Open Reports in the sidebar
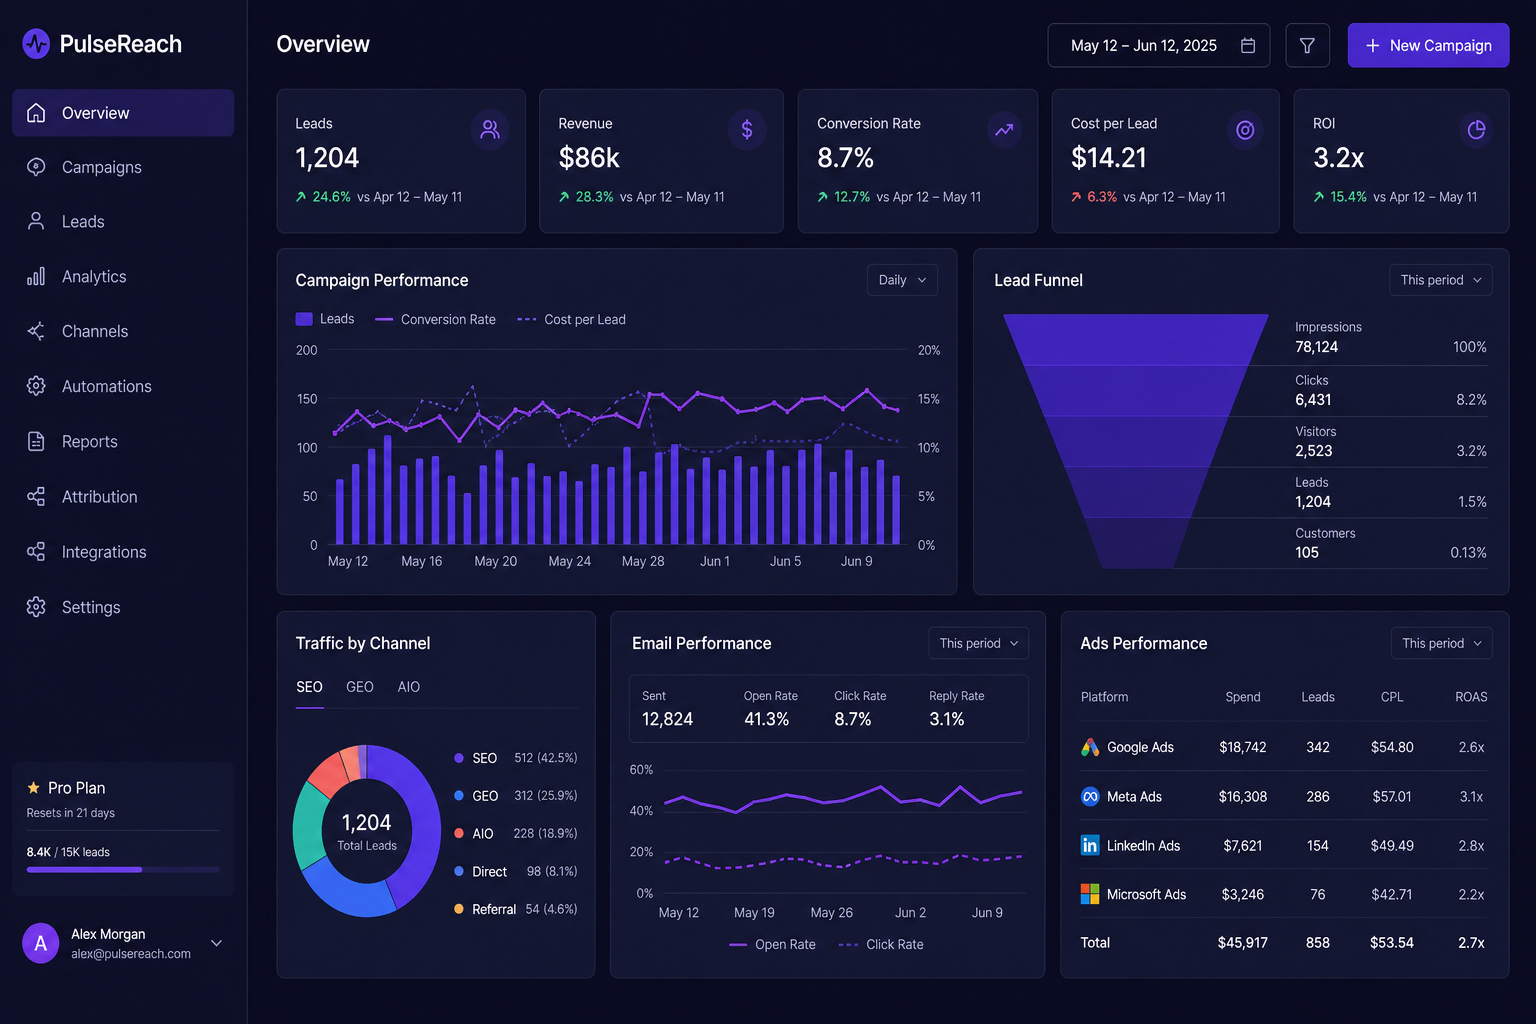Viewport: 1536px width, 1024px height. tap(123, 441)
